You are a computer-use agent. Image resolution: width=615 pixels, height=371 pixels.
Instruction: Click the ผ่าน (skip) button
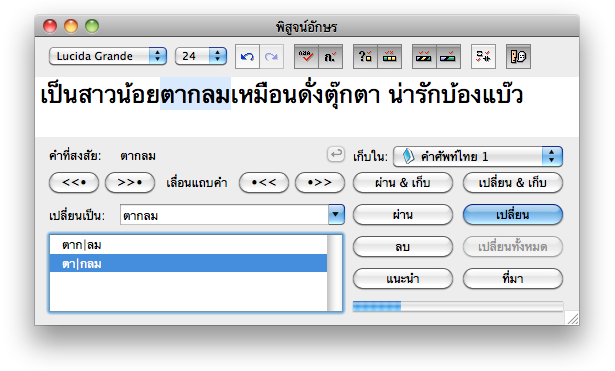[x=403, y=215]
